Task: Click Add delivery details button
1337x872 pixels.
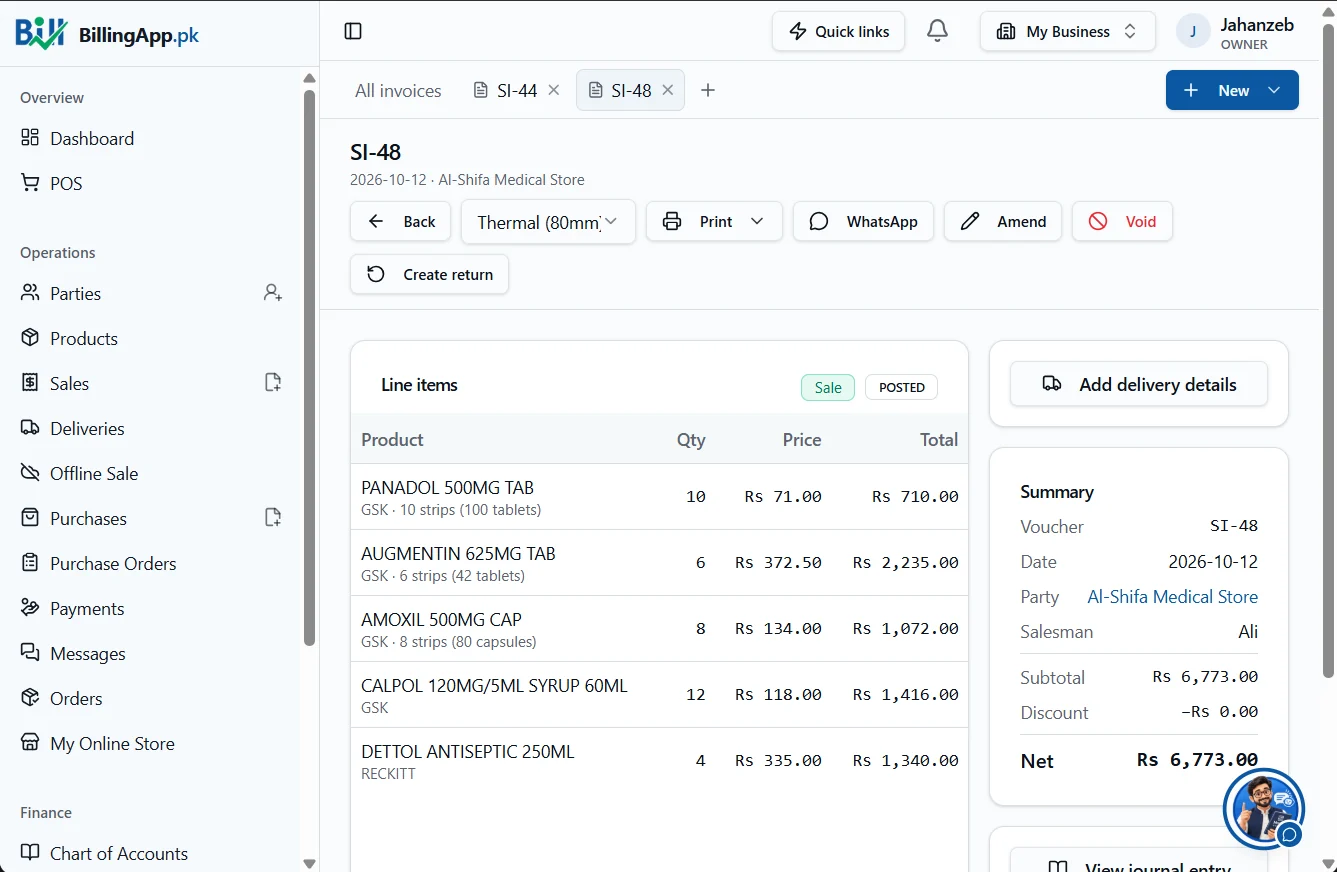Action: [x=1139, y=384]
